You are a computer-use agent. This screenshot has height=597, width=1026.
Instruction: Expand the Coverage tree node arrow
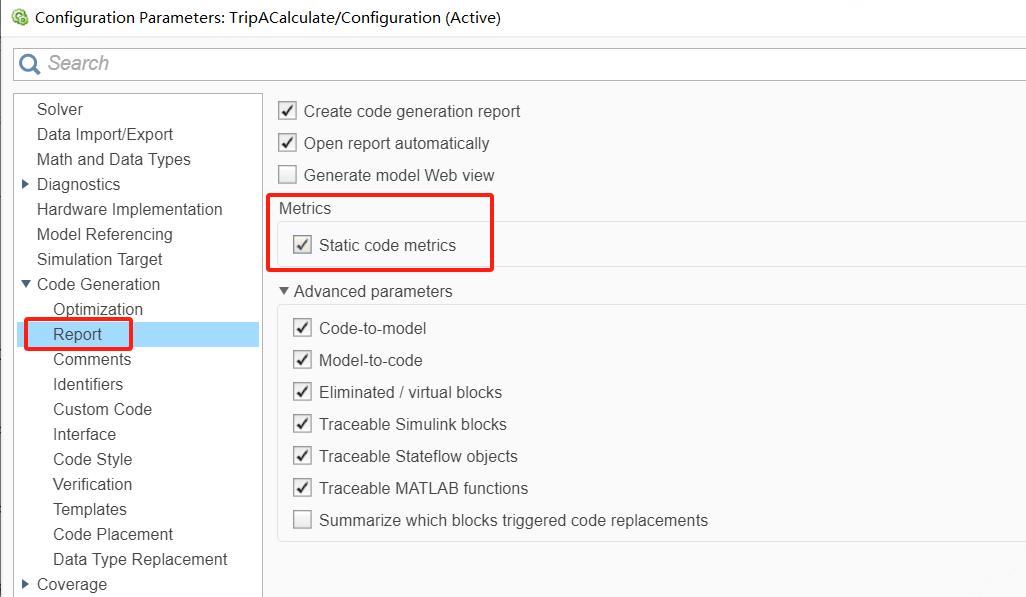click(26, 584)
